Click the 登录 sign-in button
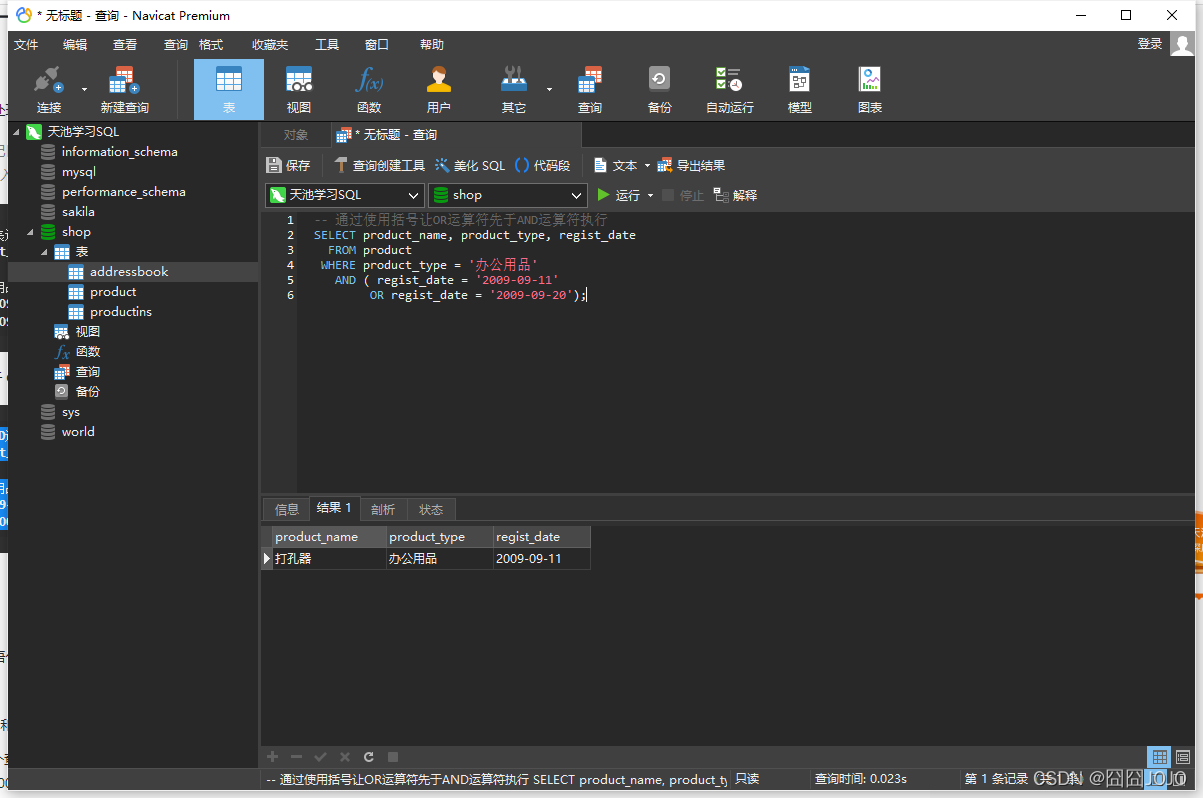 point(1150,44)
